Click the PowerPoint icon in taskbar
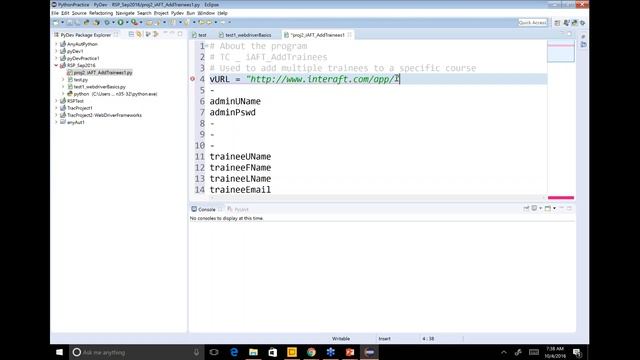640x360 pixels. coord(350,352)
